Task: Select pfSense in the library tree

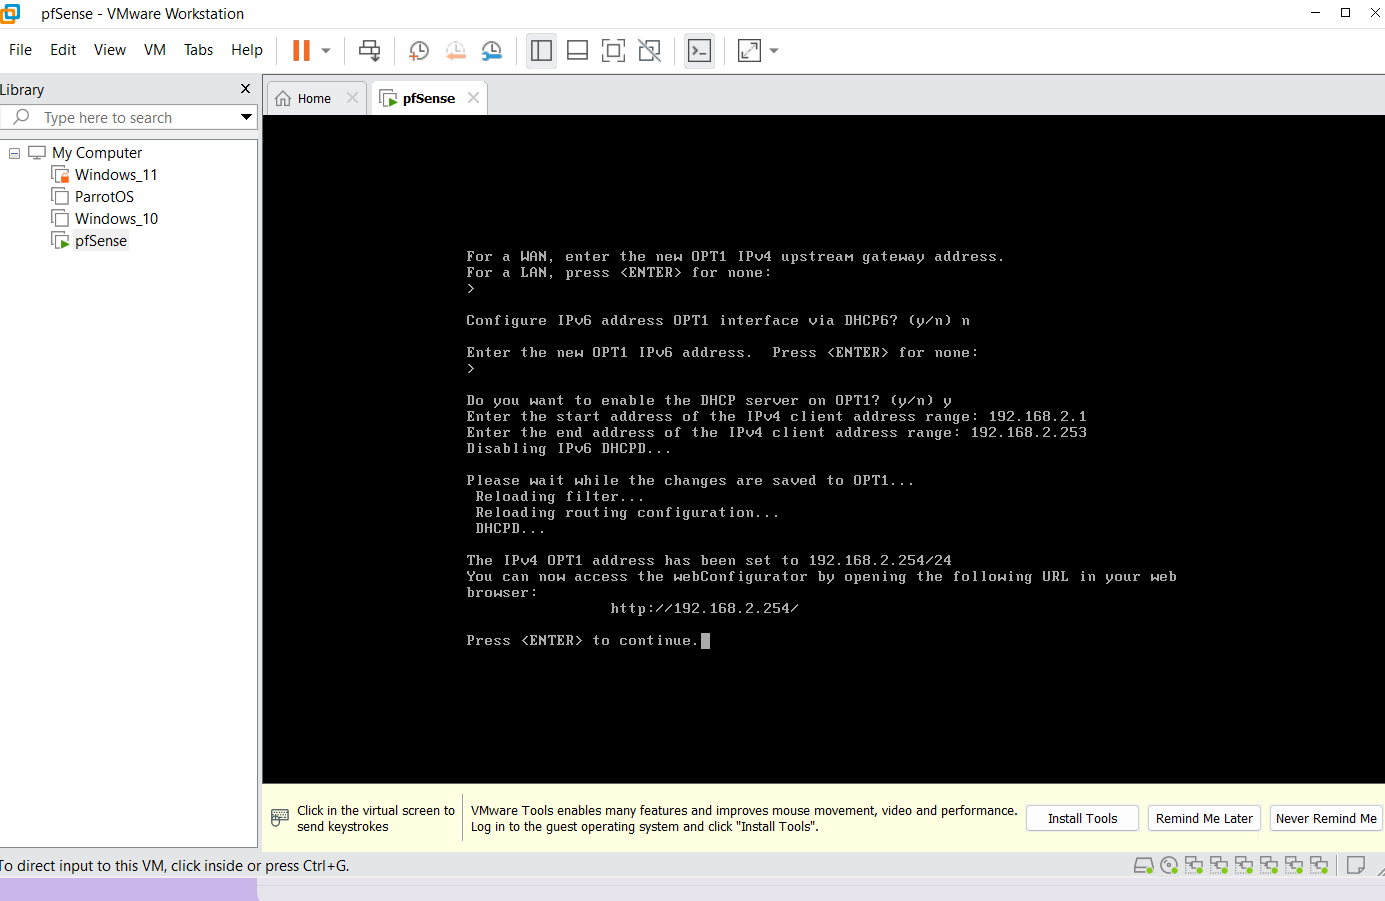Action: point(101,241)
